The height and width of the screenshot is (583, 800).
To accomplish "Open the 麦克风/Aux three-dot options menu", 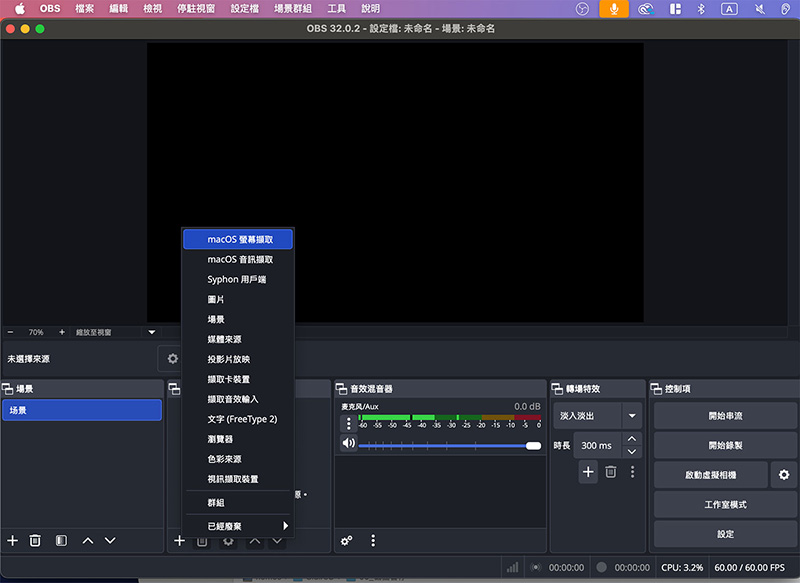I will [348, 423].
